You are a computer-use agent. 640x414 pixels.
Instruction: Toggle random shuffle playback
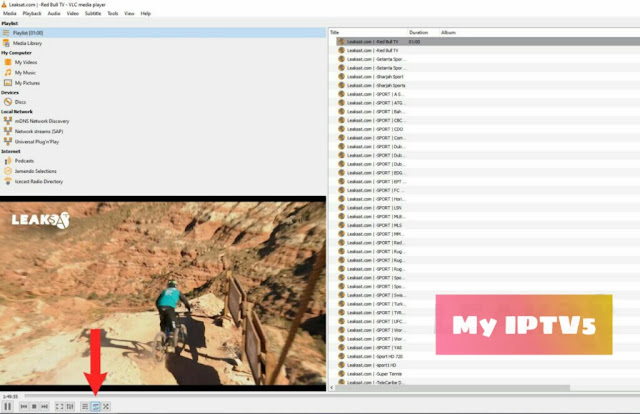pos(106,407)
